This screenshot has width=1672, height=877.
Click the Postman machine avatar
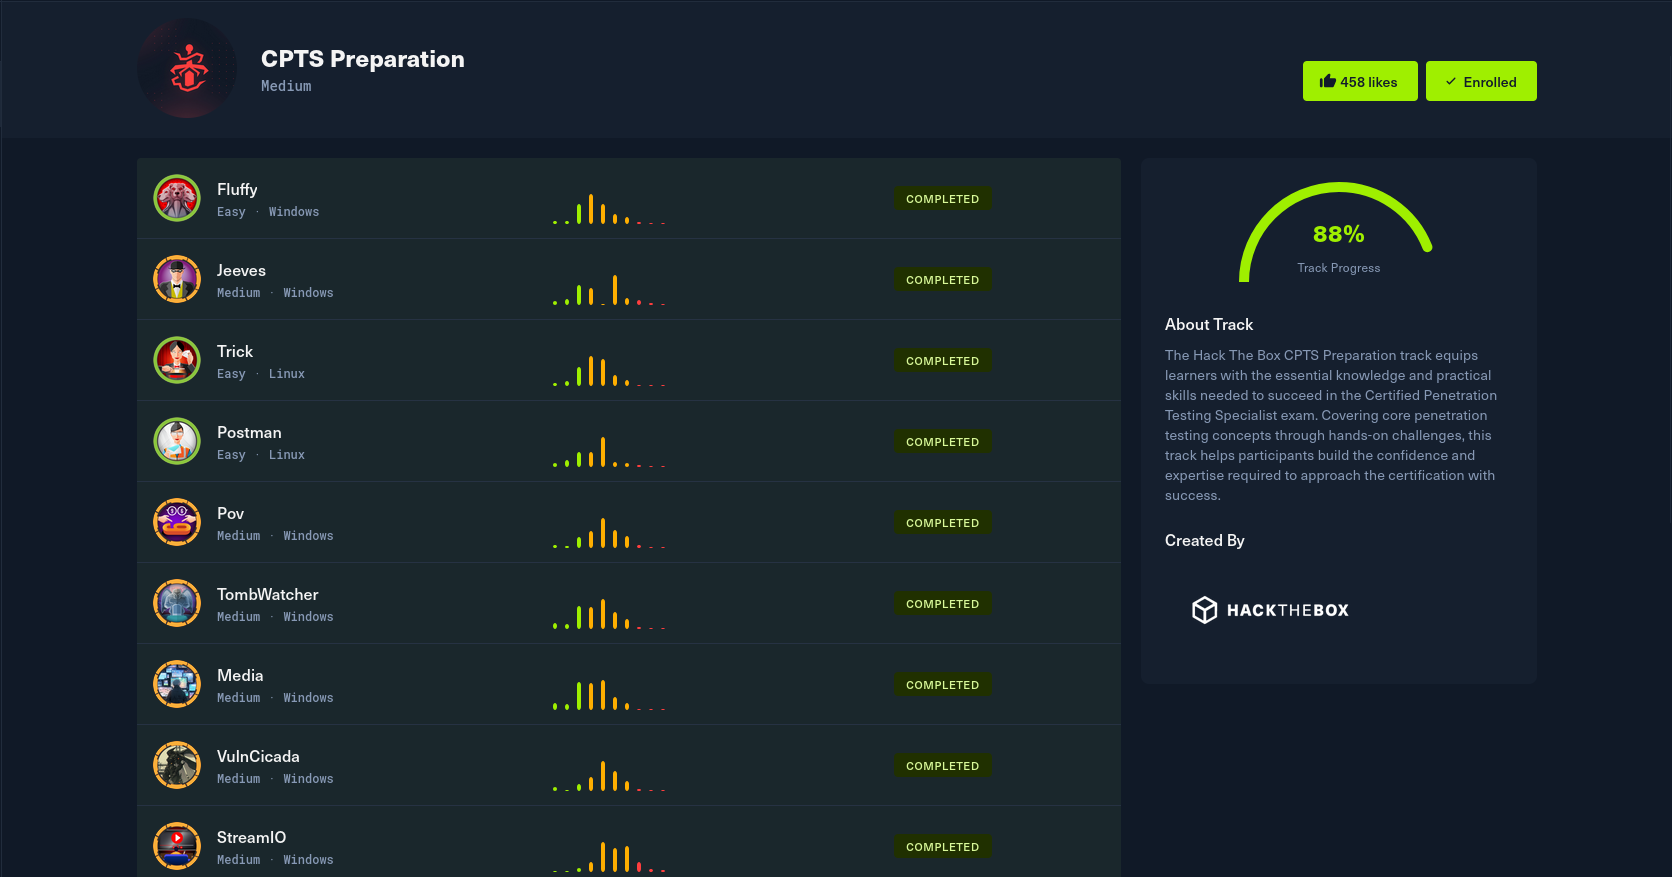tap(177, 441)
